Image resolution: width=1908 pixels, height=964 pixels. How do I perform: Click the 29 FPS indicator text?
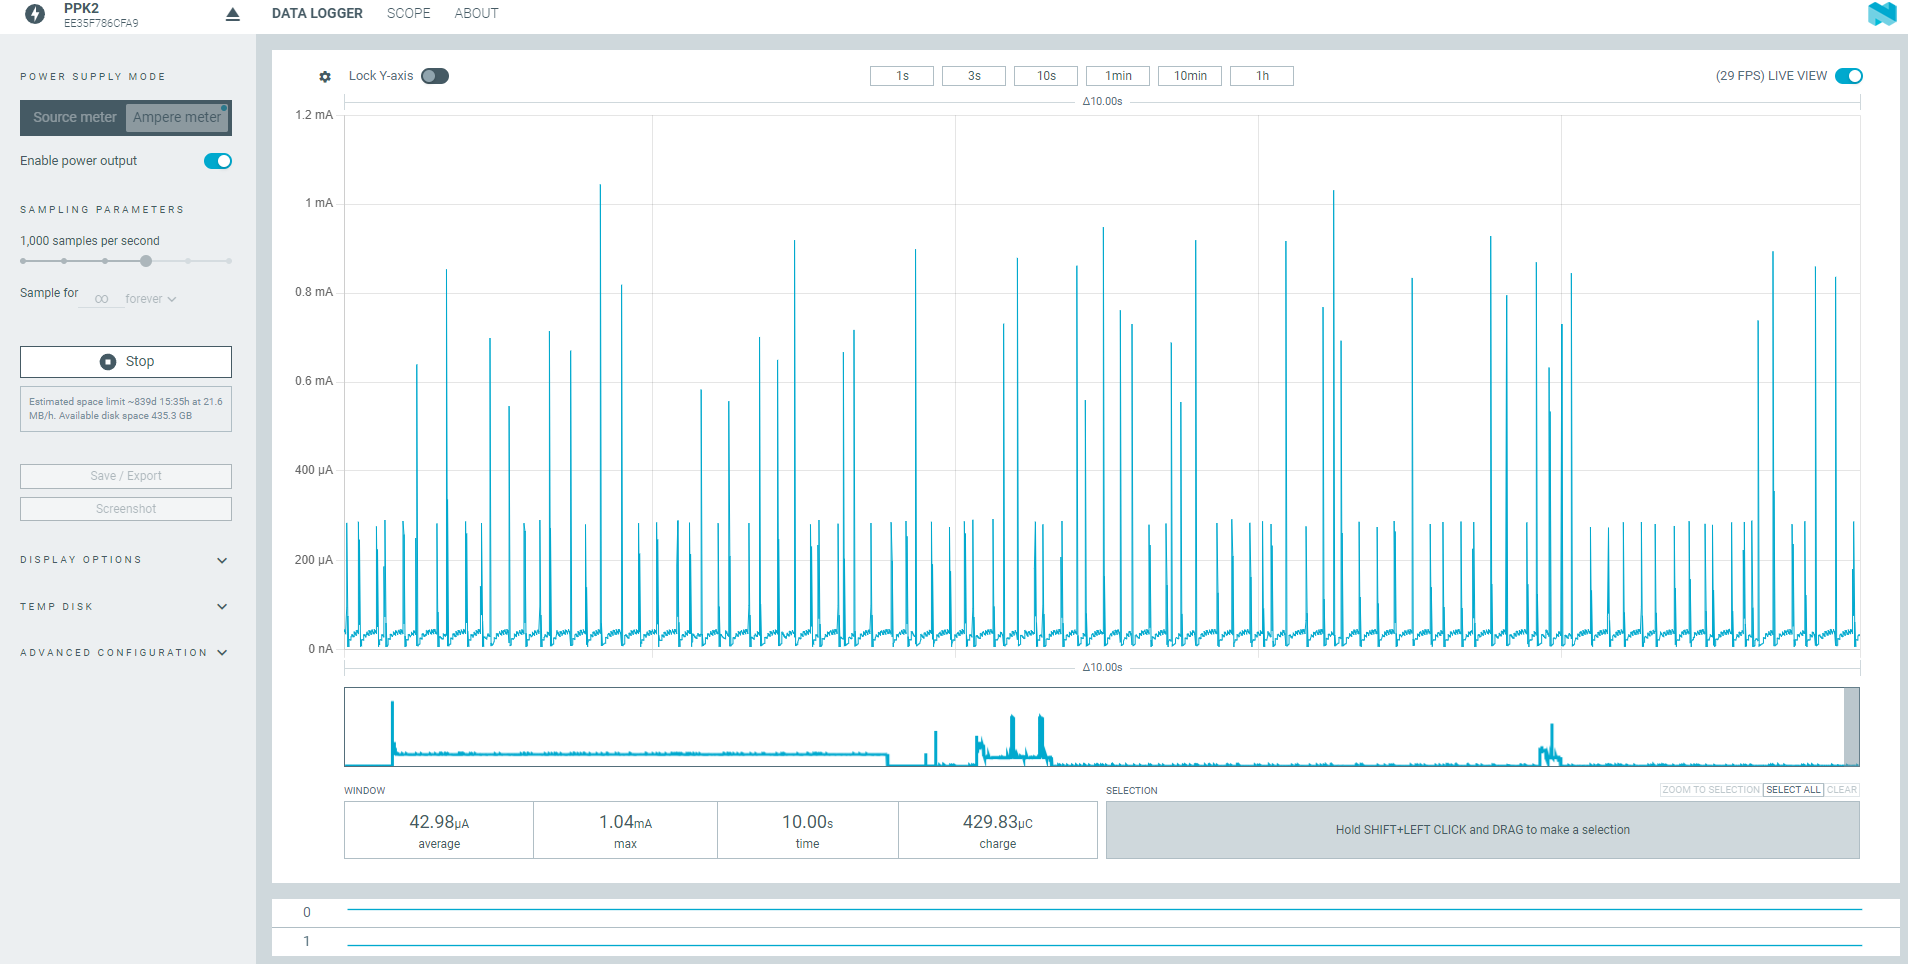tap(1739, 76)
